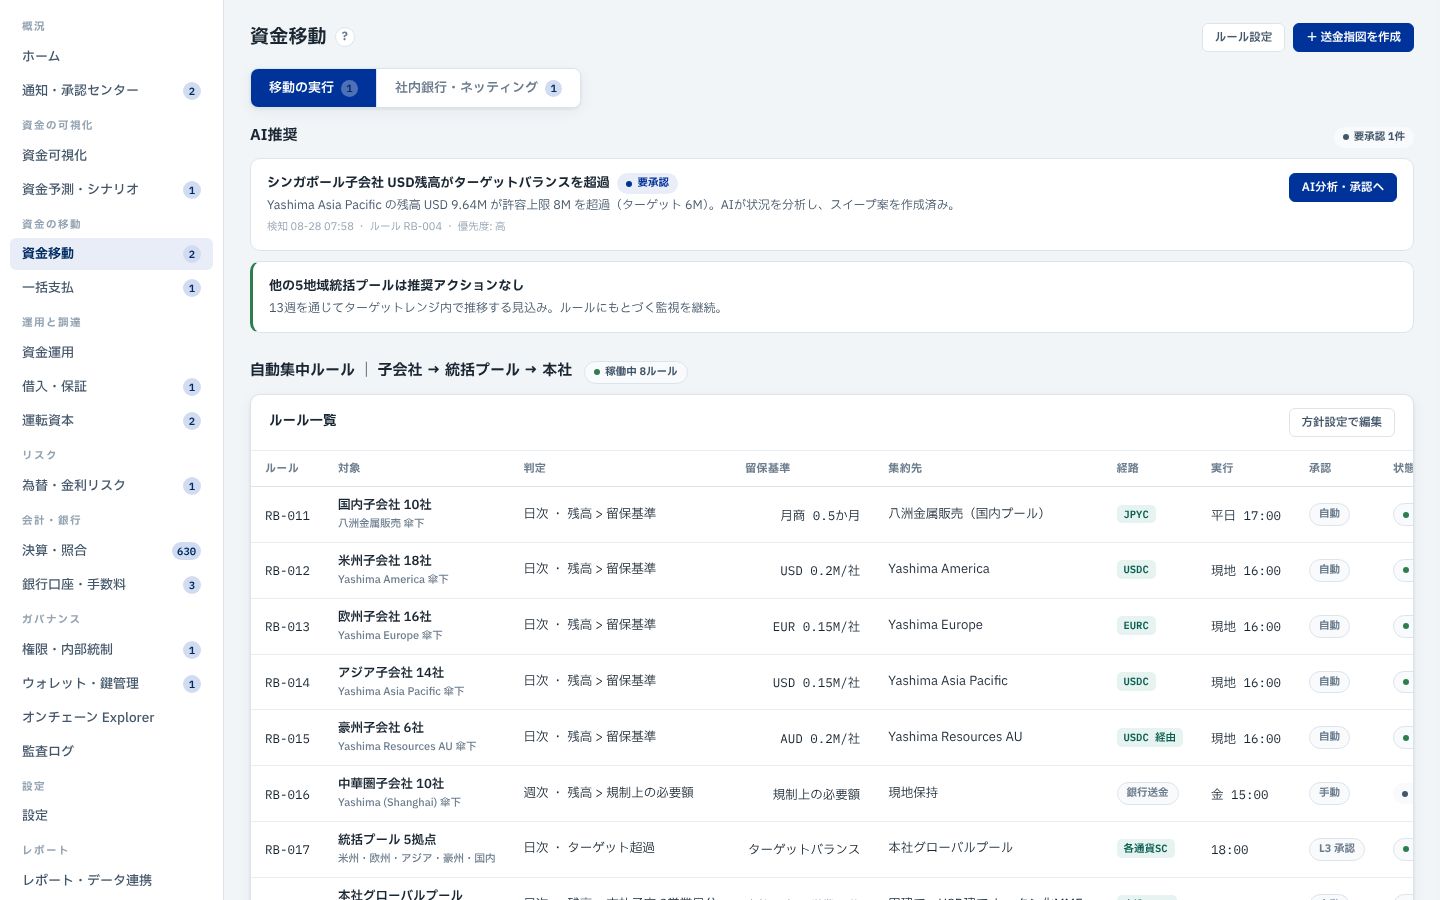Click 統括プール 5拠点 target cell
This screenshot has width=1440, height=900.
(416, 849)
